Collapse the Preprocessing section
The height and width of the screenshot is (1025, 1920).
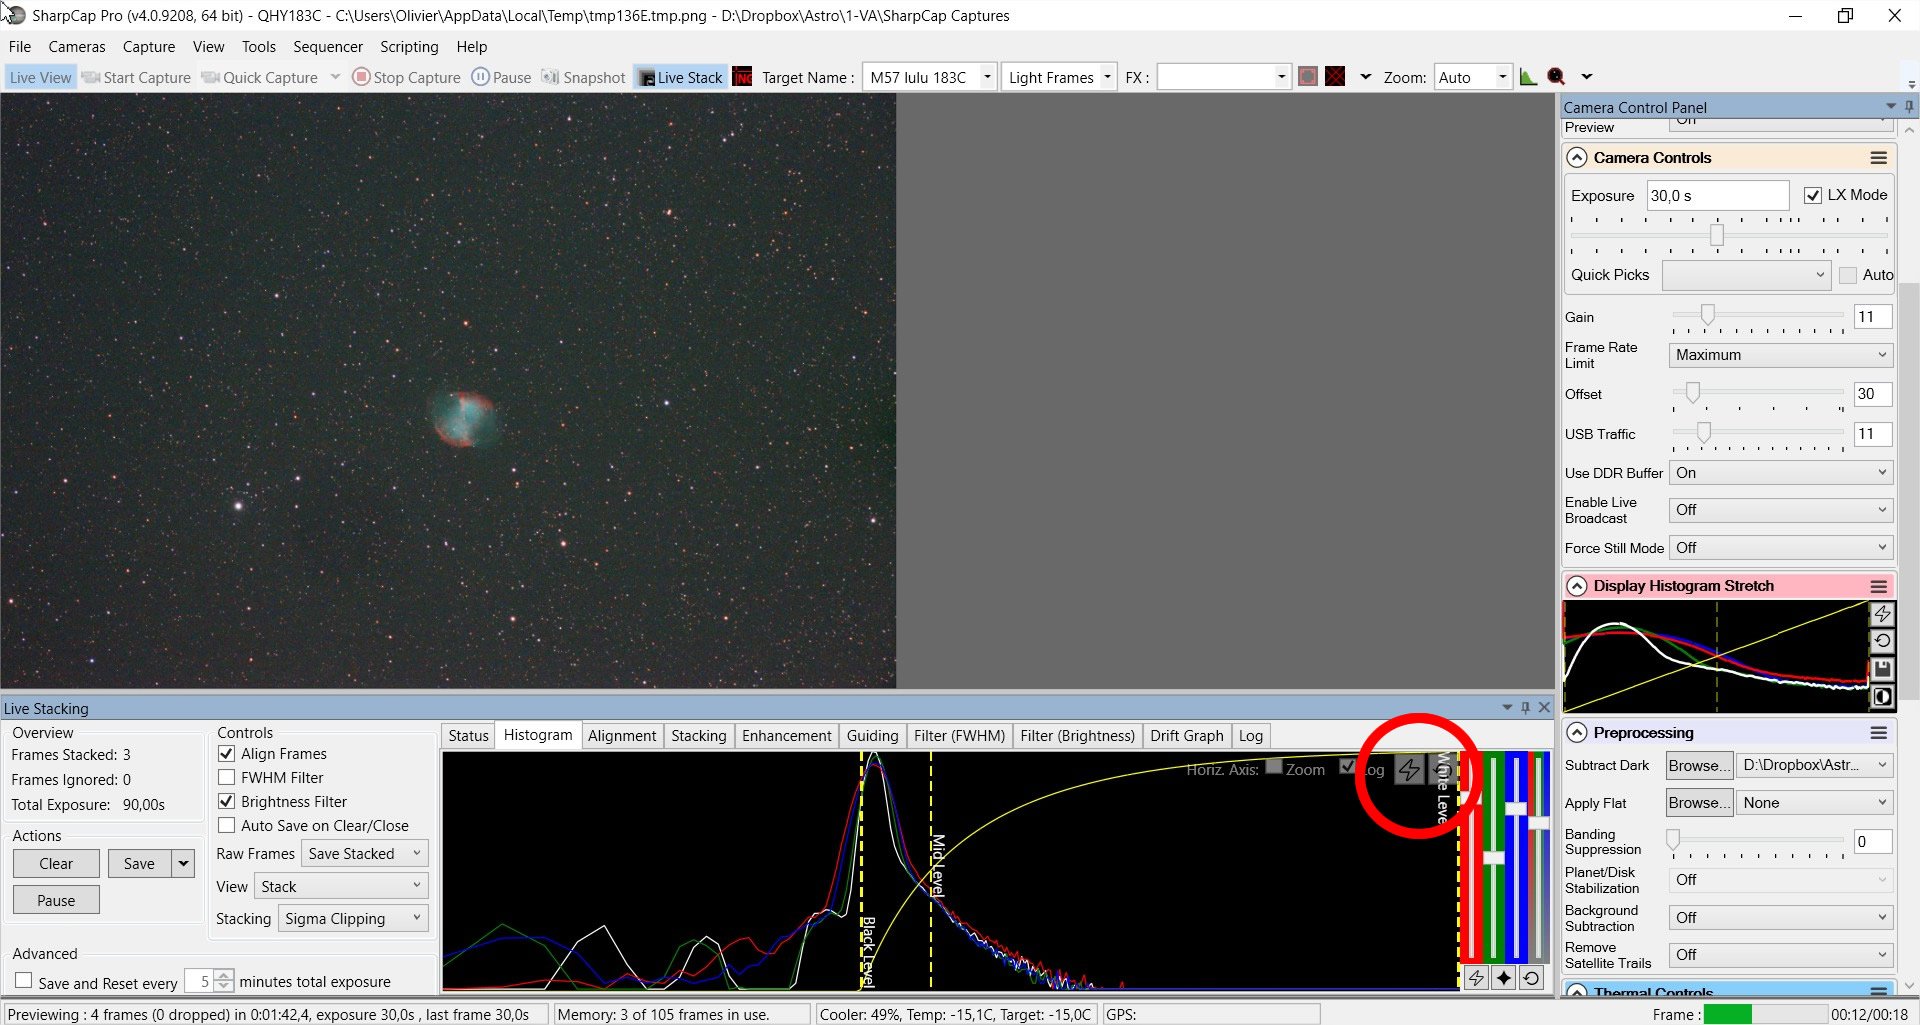tap(1577, 733)
